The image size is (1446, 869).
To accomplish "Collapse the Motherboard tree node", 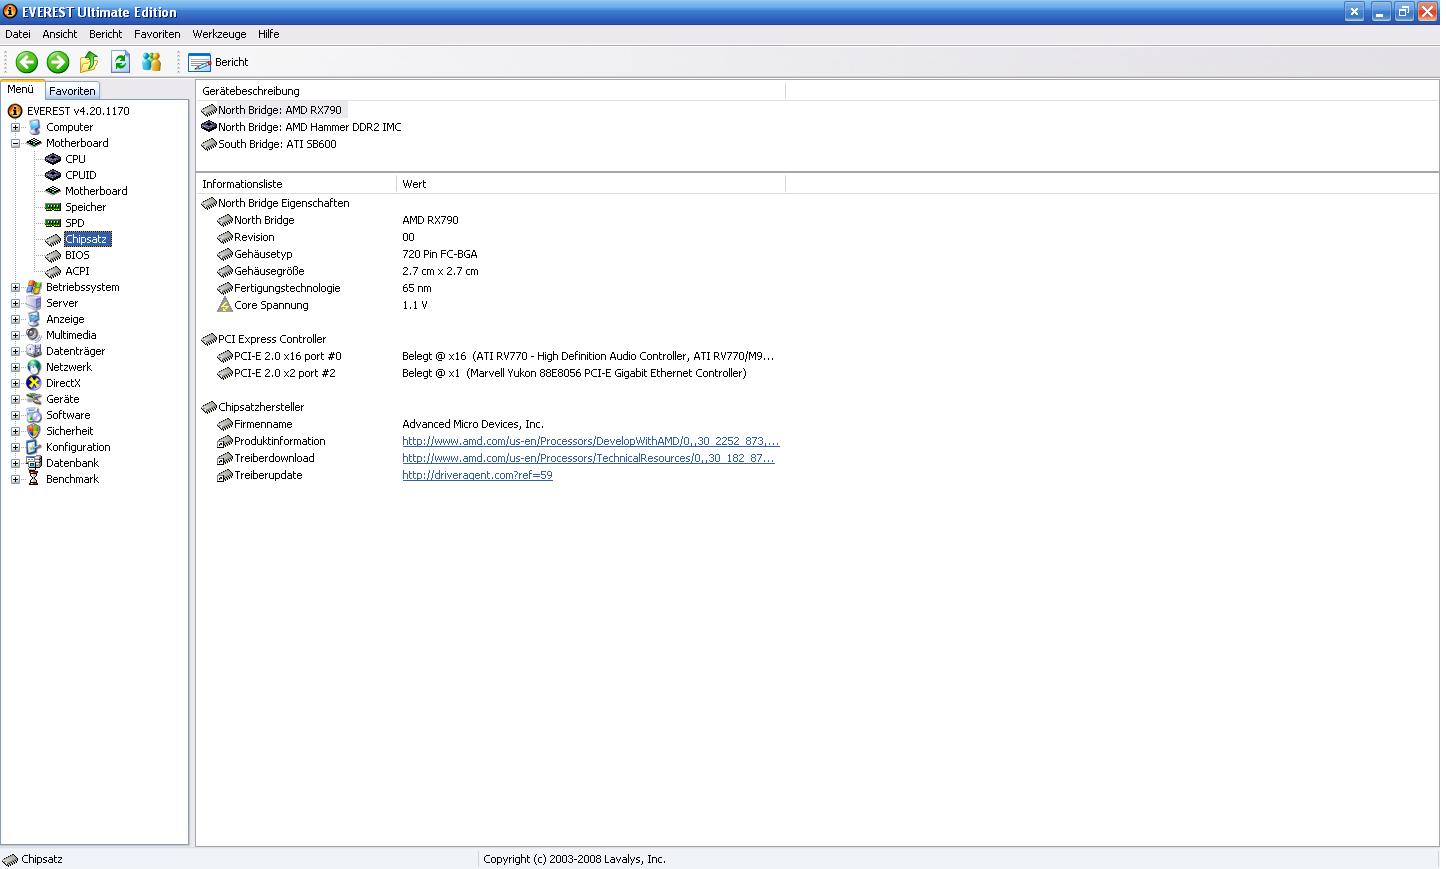I will pos(15,143).
